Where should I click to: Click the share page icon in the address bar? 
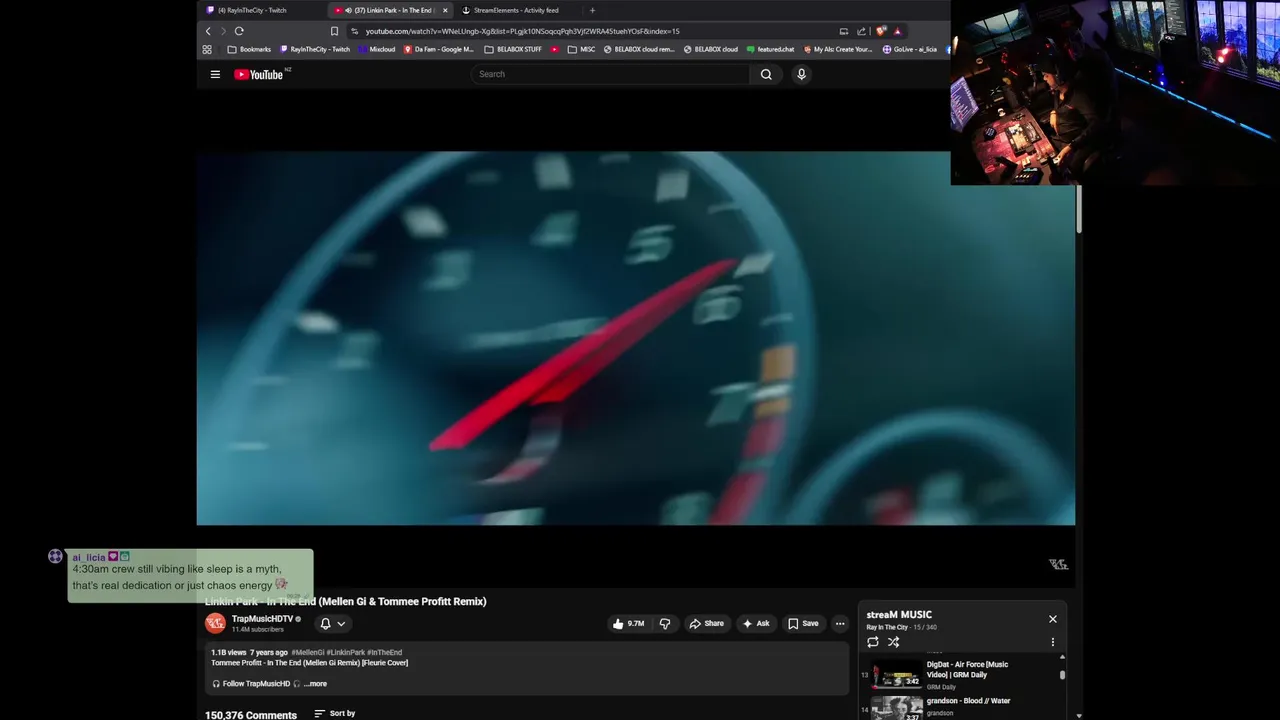[x=861, y=31]
